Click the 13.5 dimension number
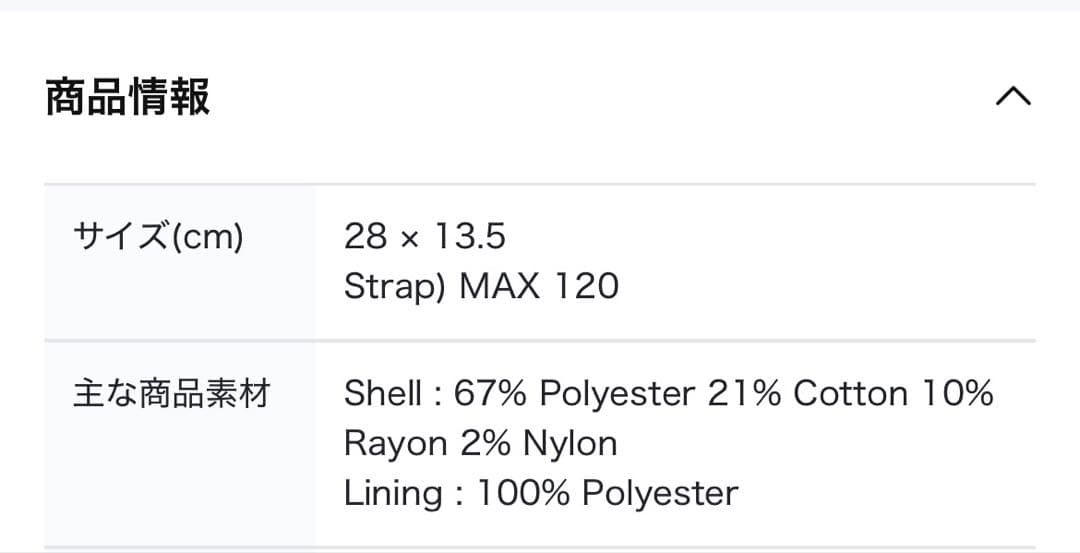1080x553 pixels. (x=469, y=237)
